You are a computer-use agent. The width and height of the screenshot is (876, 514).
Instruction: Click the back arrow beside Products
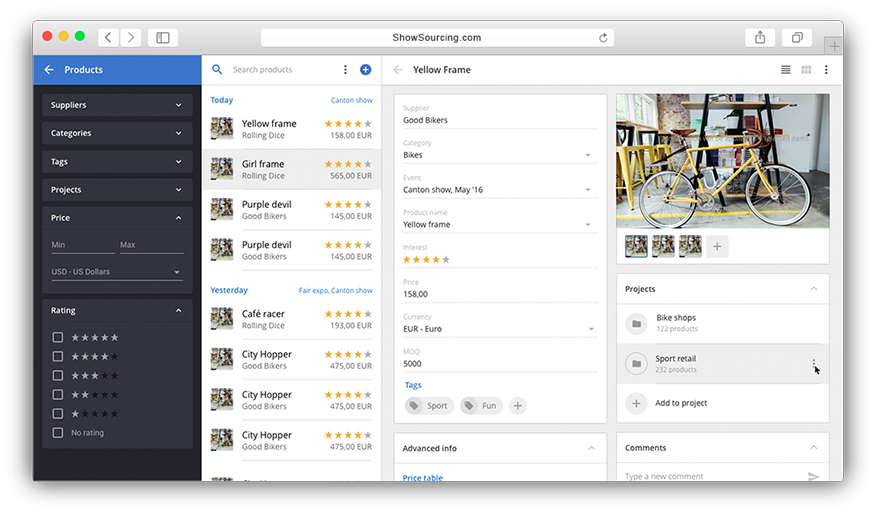point(49,70)
